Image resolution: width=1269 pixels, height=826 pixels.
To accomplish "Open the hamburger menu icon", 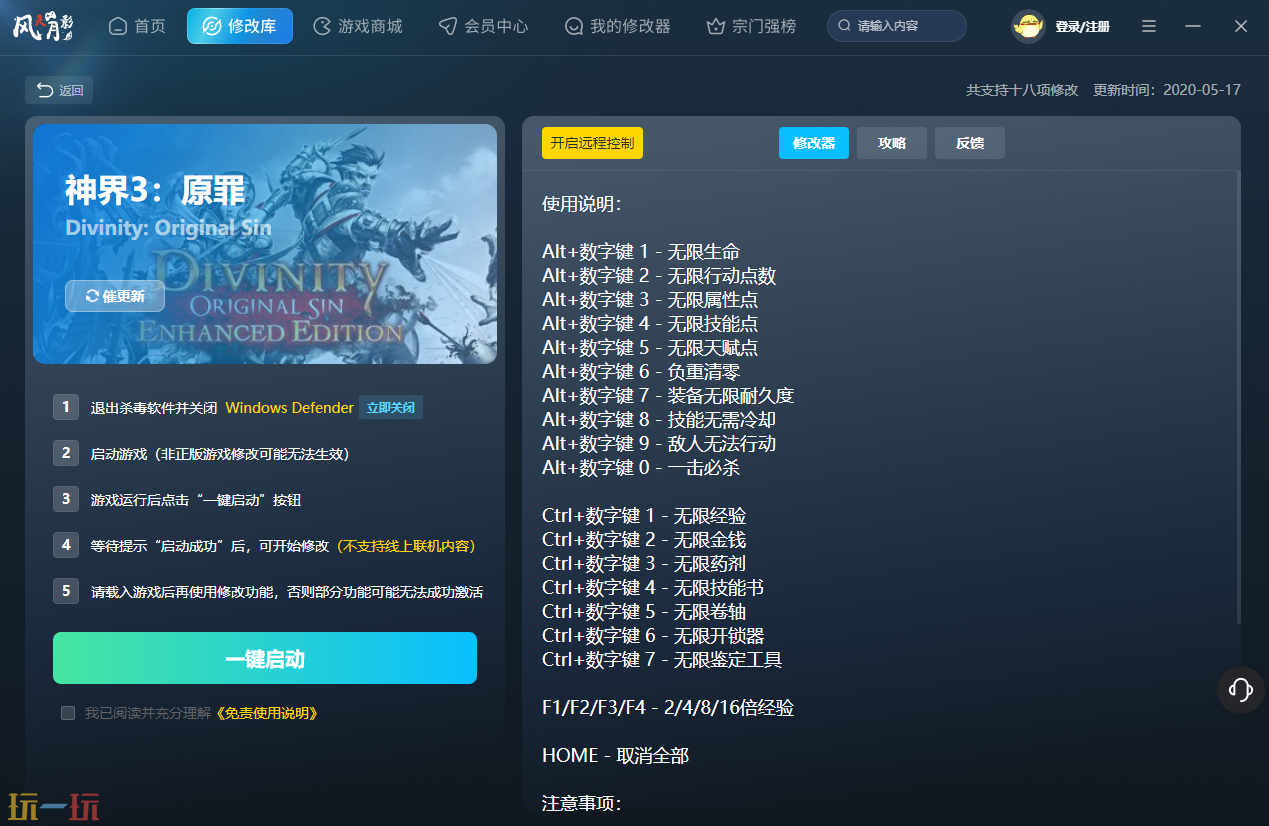I will pos(1149,26).
